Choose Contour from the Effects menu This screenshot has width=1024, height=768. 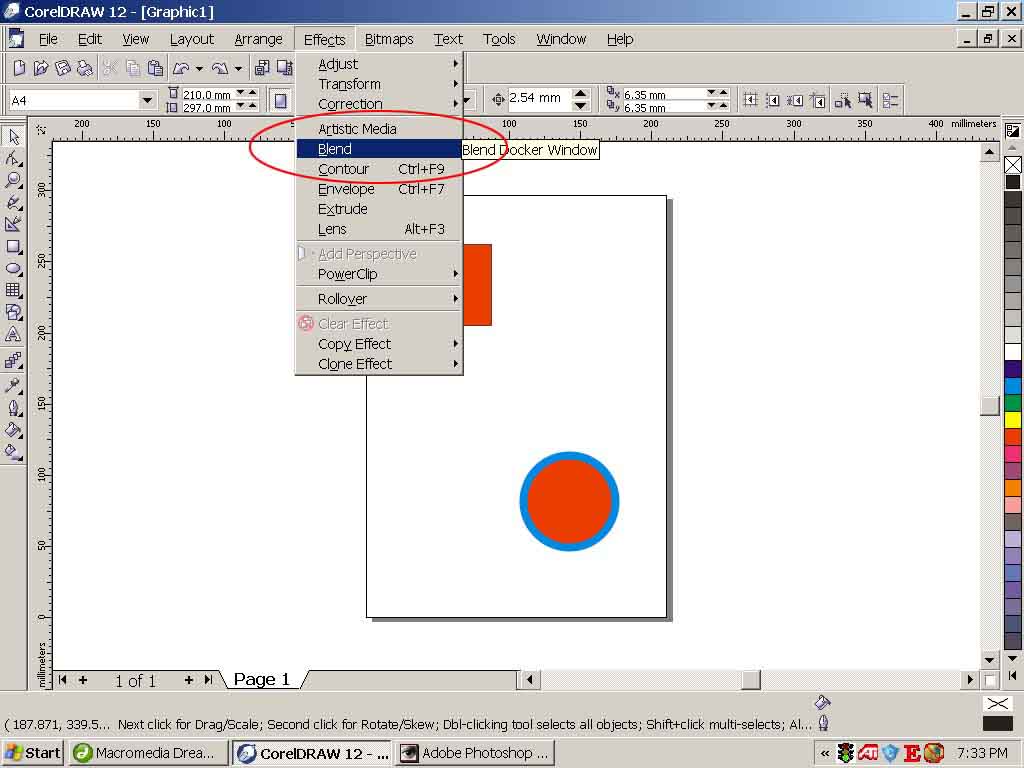tap(379, 169)
